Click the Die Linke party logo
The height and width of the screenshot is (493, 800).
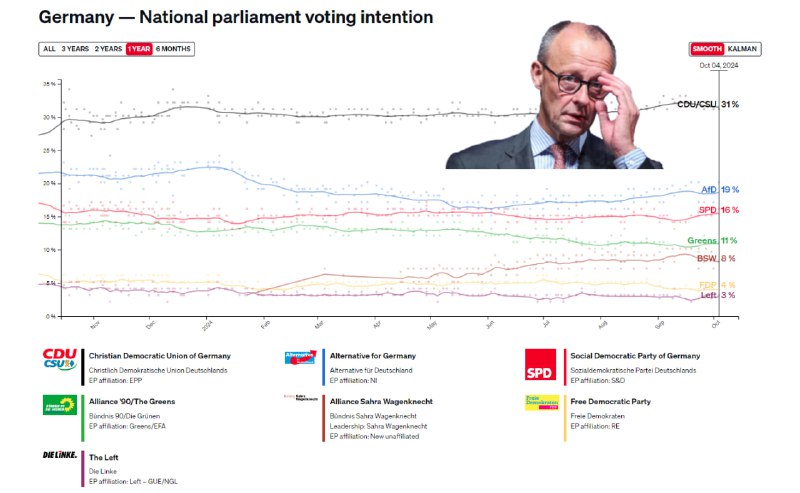pos(60,455)
